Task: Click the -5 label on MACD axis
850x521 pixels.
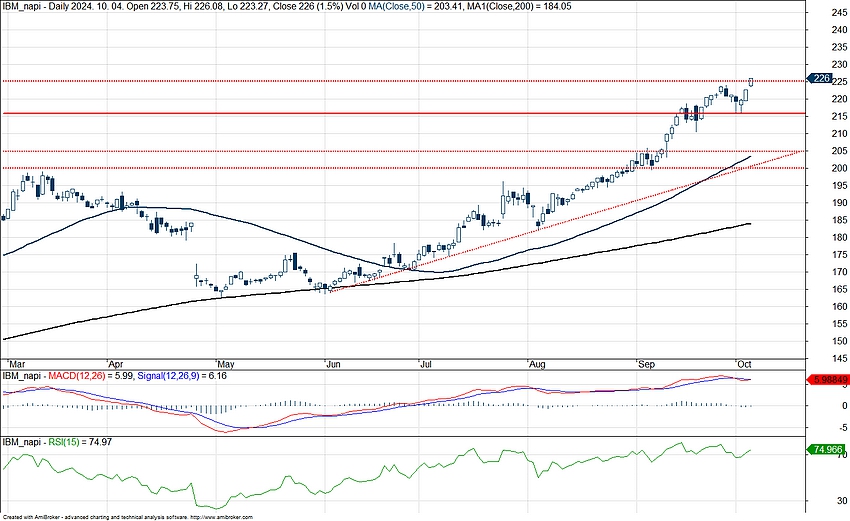Action: pos(843,428)
